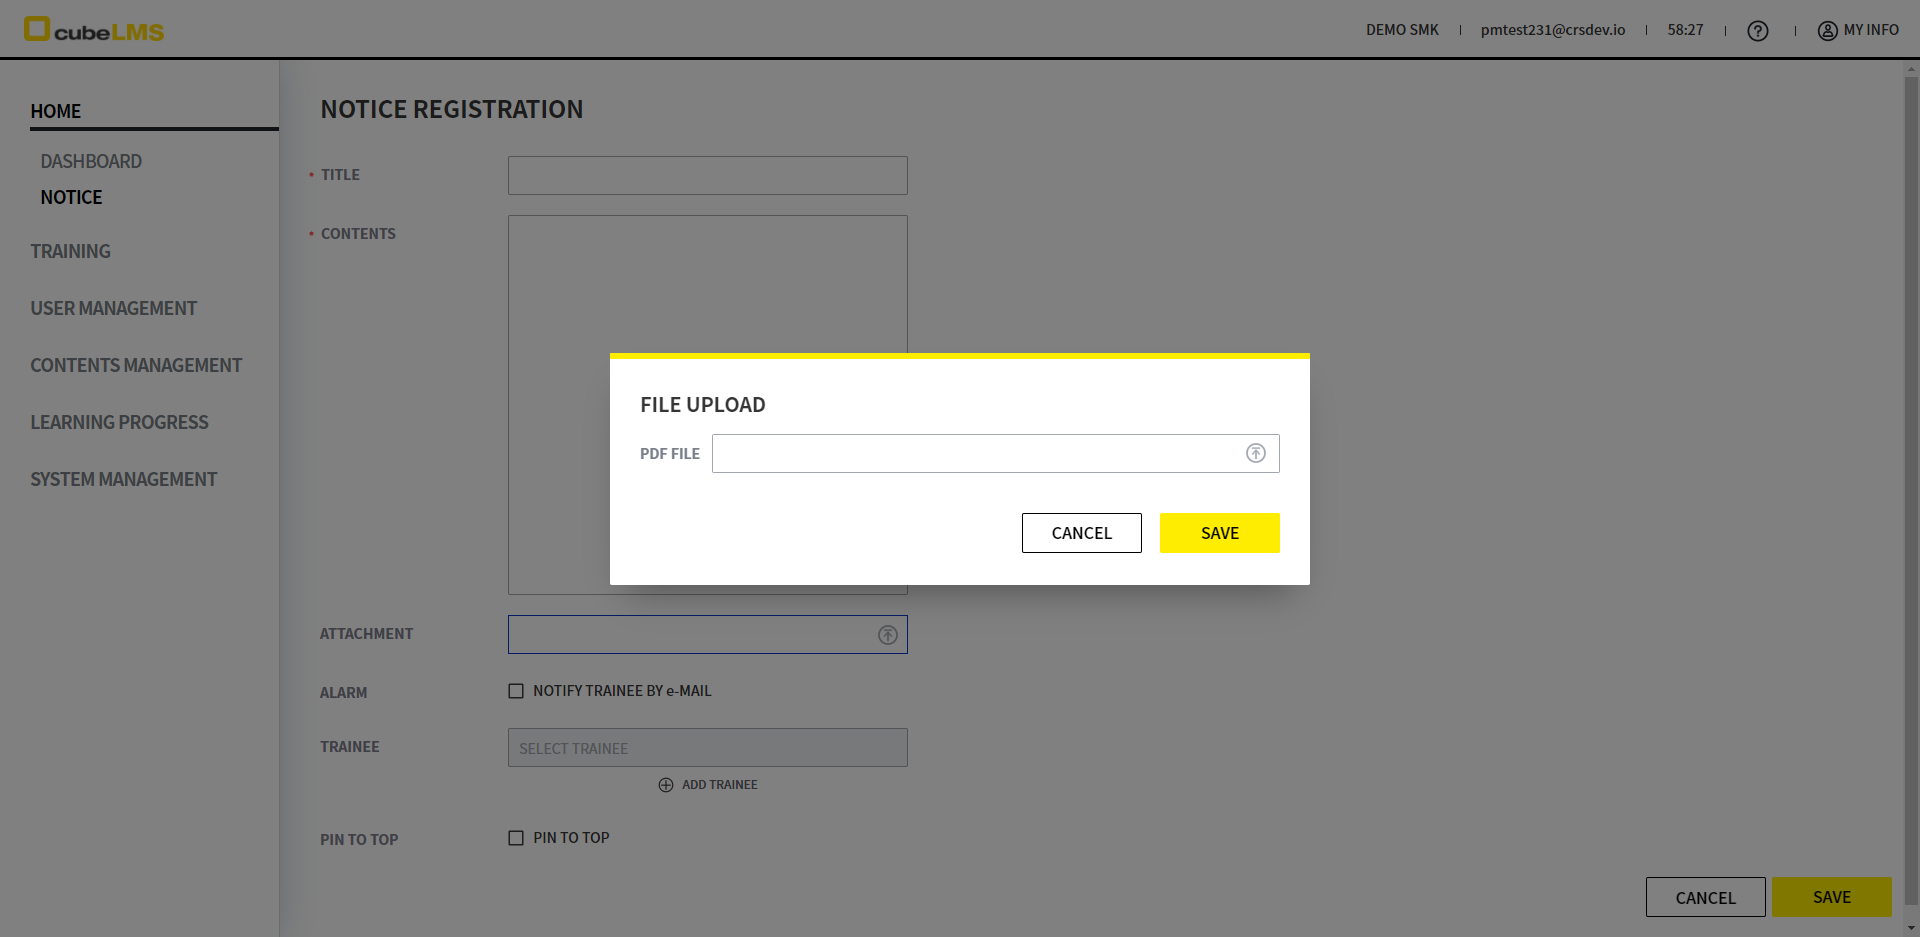Click the cubeLMS logo icon
This screenshot has width=1920, height=937.
[x=37, y=29]
